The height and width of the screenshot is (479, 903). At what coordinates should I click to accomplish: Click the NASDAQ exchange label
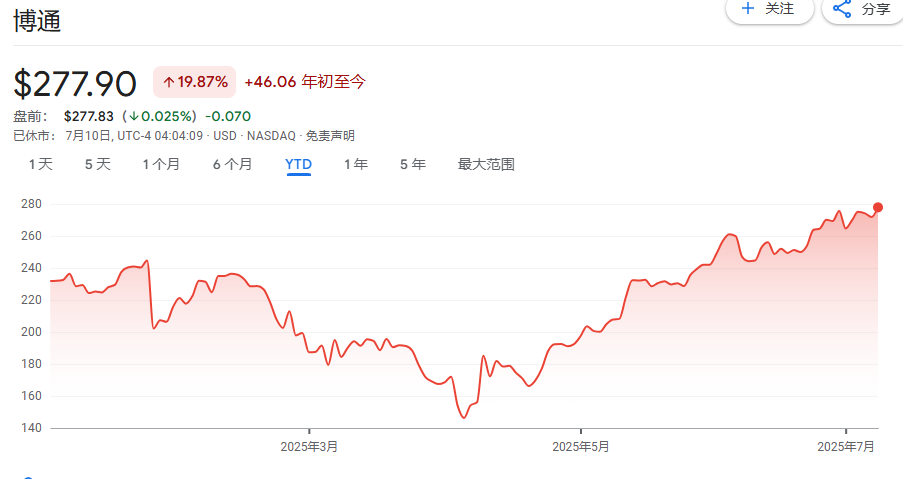pos(271,136)
